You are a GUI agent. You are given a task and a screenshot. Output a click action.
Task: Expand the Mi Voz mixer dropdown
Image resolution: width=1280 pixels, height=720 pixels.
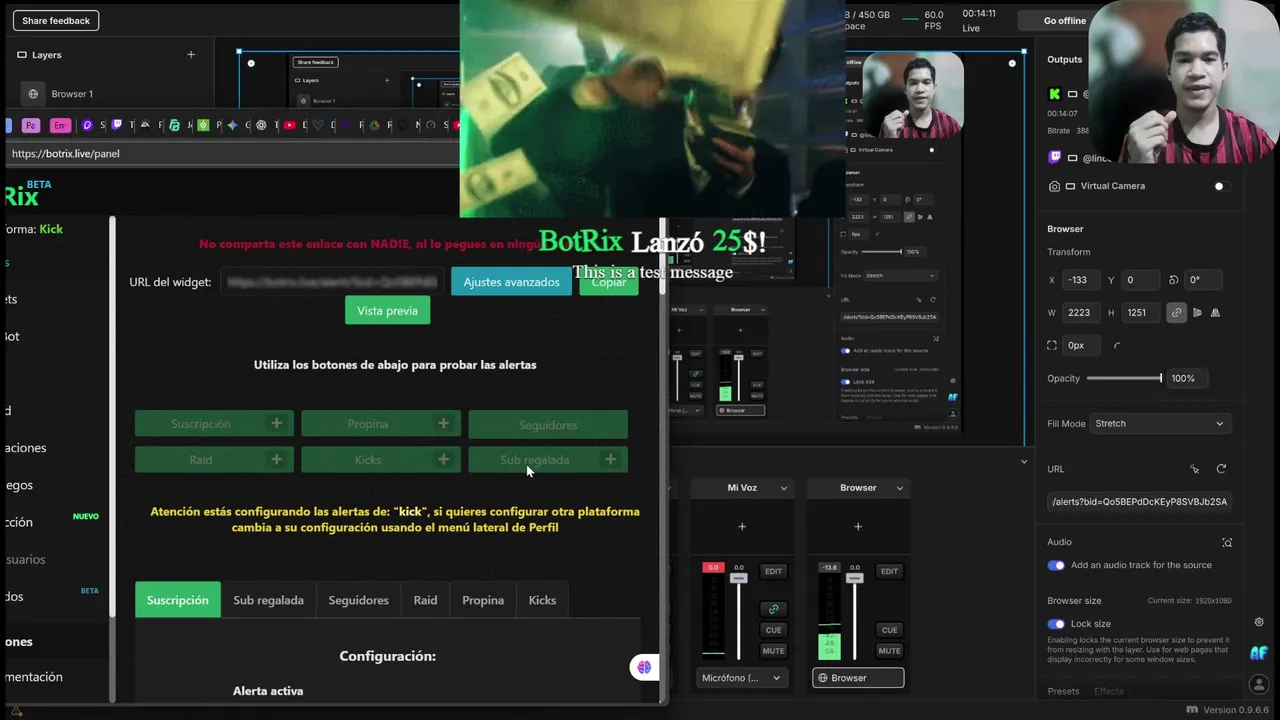784,488
